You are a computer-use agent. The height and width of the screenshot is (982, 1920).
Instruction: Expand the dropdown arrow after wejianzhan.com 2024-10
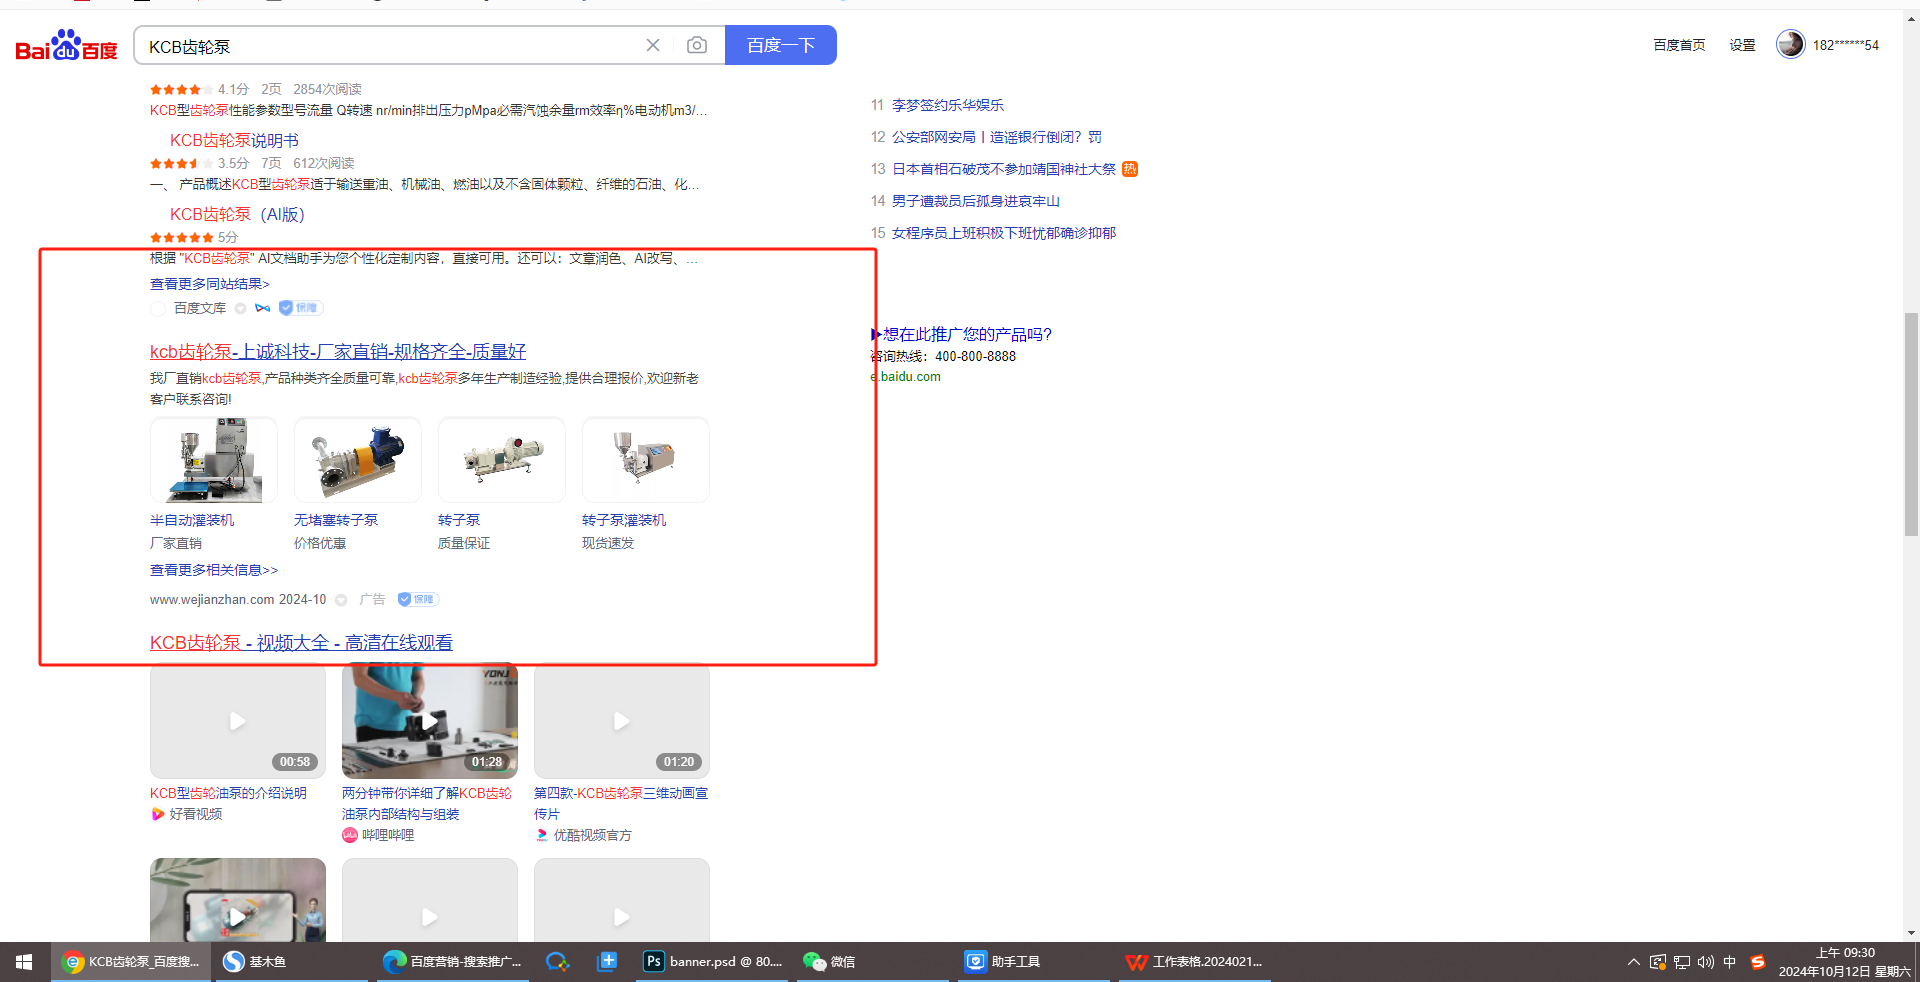[341, 600]
